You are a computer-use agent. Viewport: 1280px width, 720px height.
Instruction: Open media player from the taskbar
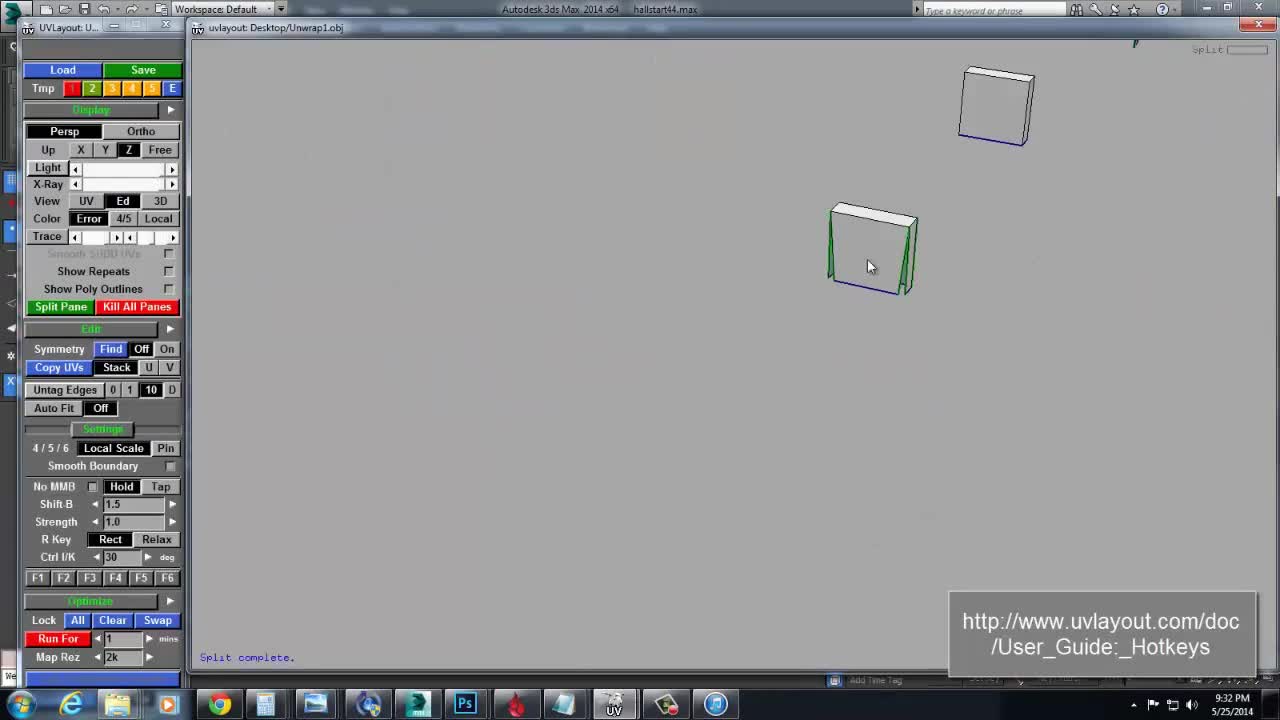pyautogui.click(x=167, y=704)
